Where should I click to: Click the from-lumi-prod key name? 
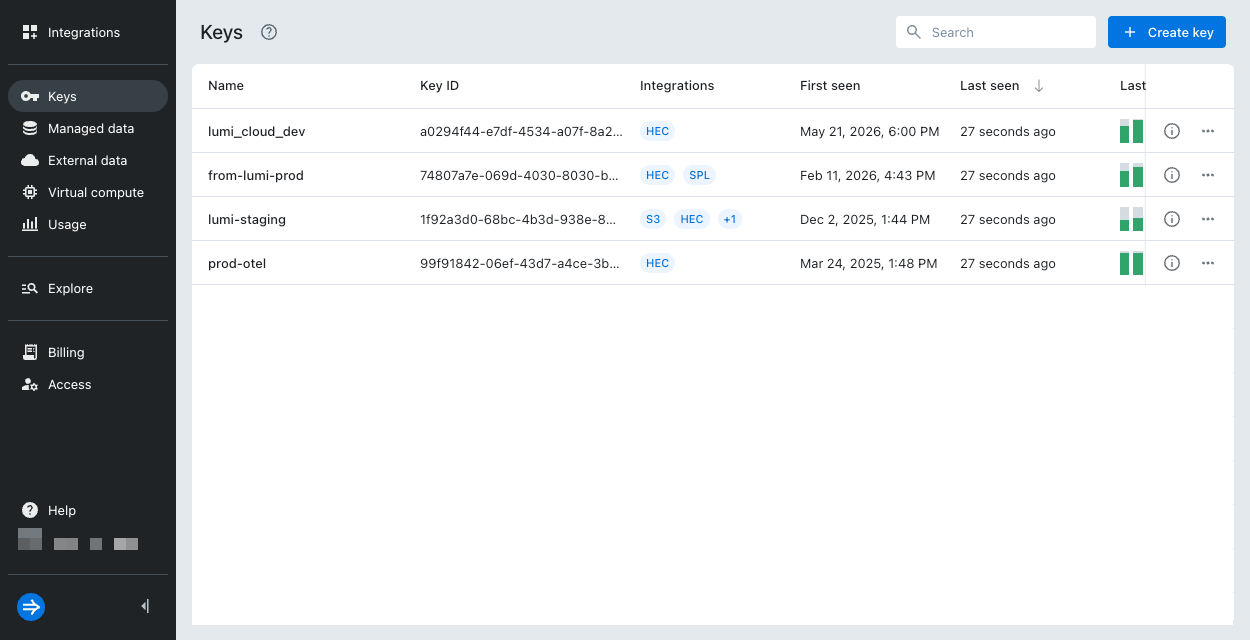point(256,175)
